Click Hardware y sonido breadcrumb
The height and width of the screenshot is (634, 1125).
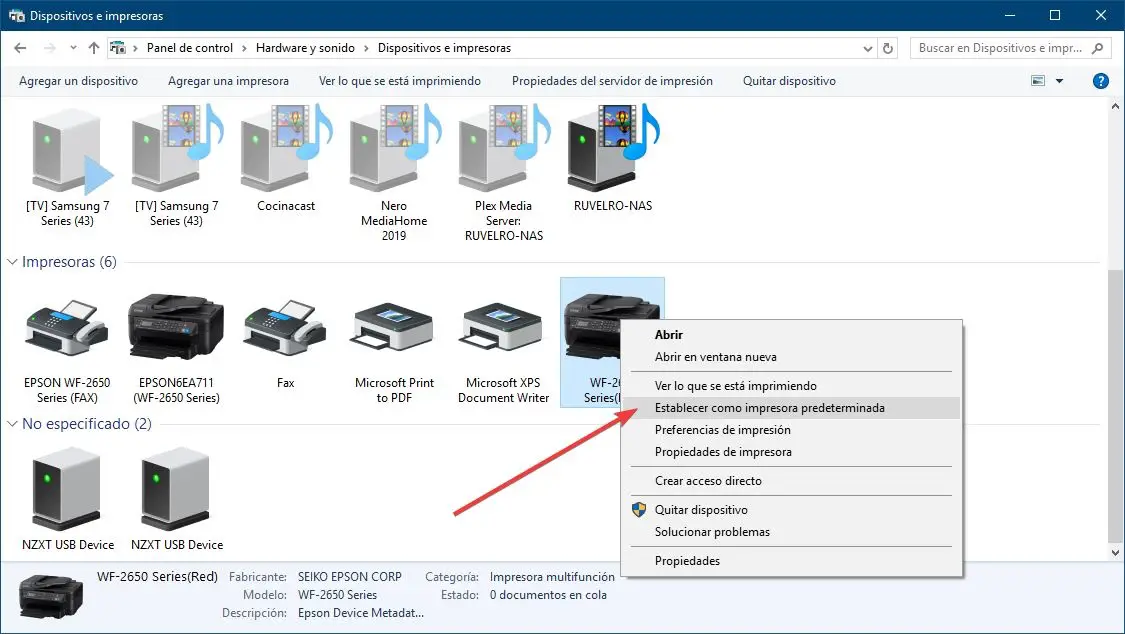tap(305, 48)
